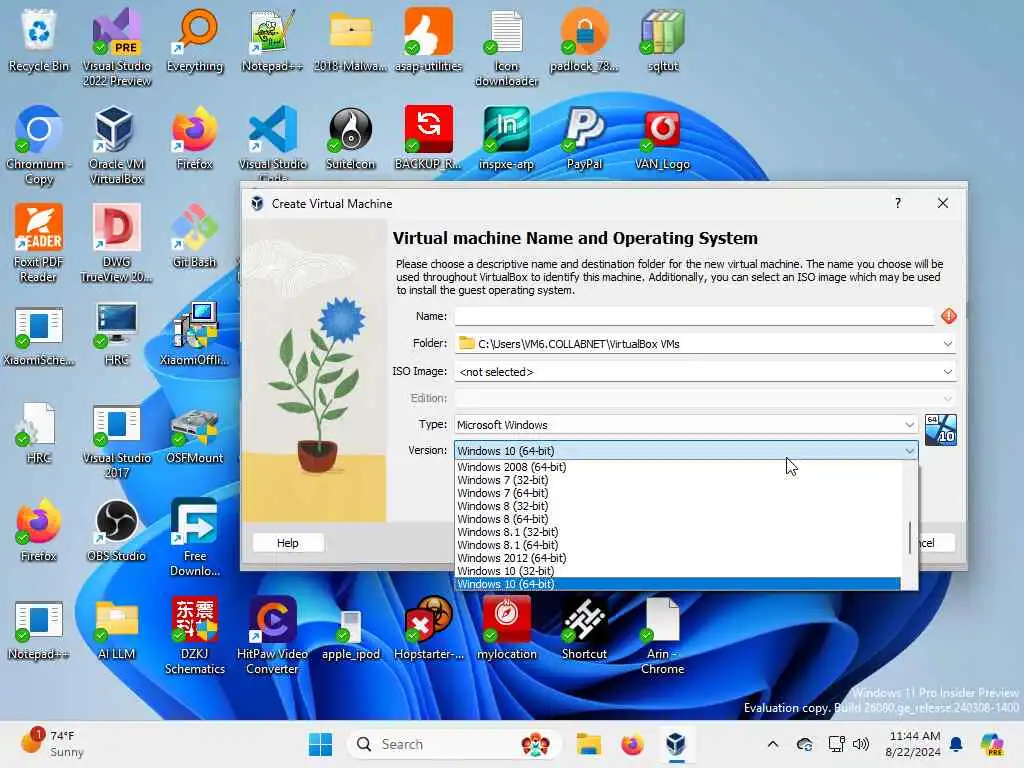Open Visual Studio Code desktop shortcut
The height and width of the screenshot is (768, 1024).
pyautogui.click(x=272, y=144)
